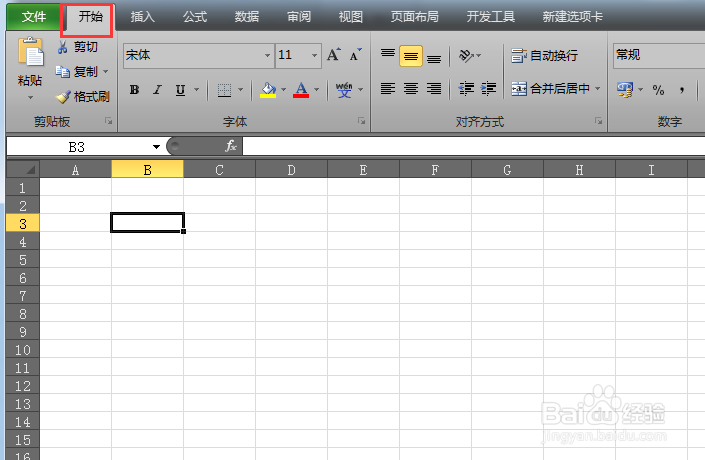
Task: Open fill color dropdown arrow
Action: (283, 89)
